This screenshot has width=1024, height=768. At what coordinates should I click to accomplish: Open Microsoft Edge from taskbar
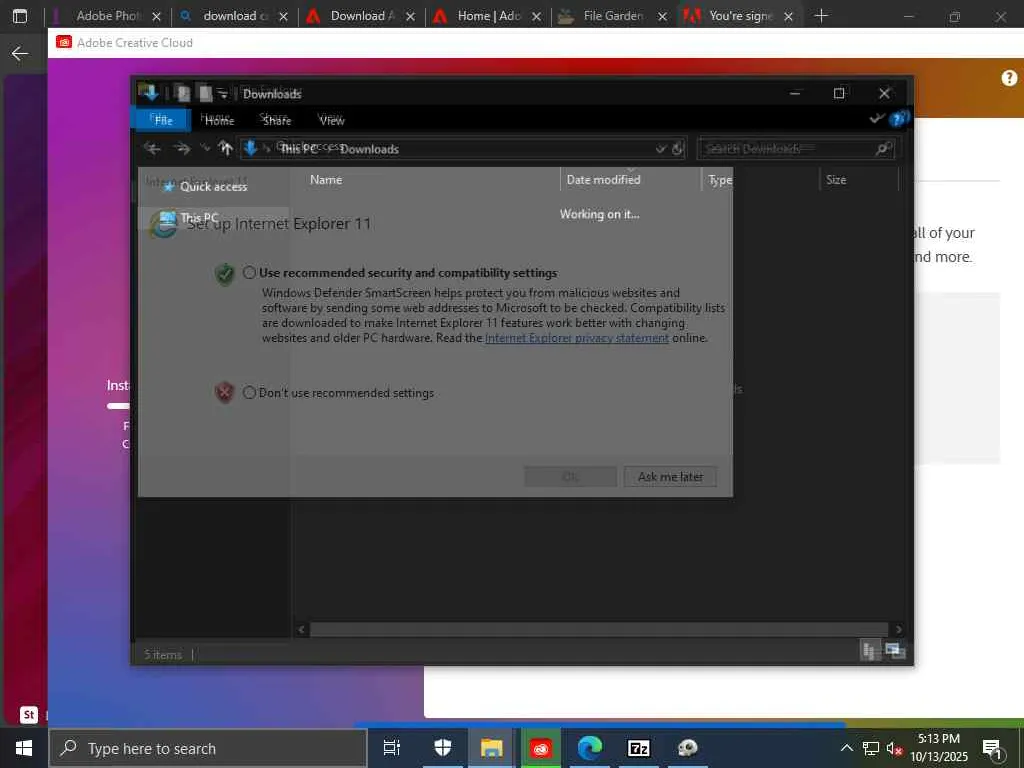tap(590, 748)
